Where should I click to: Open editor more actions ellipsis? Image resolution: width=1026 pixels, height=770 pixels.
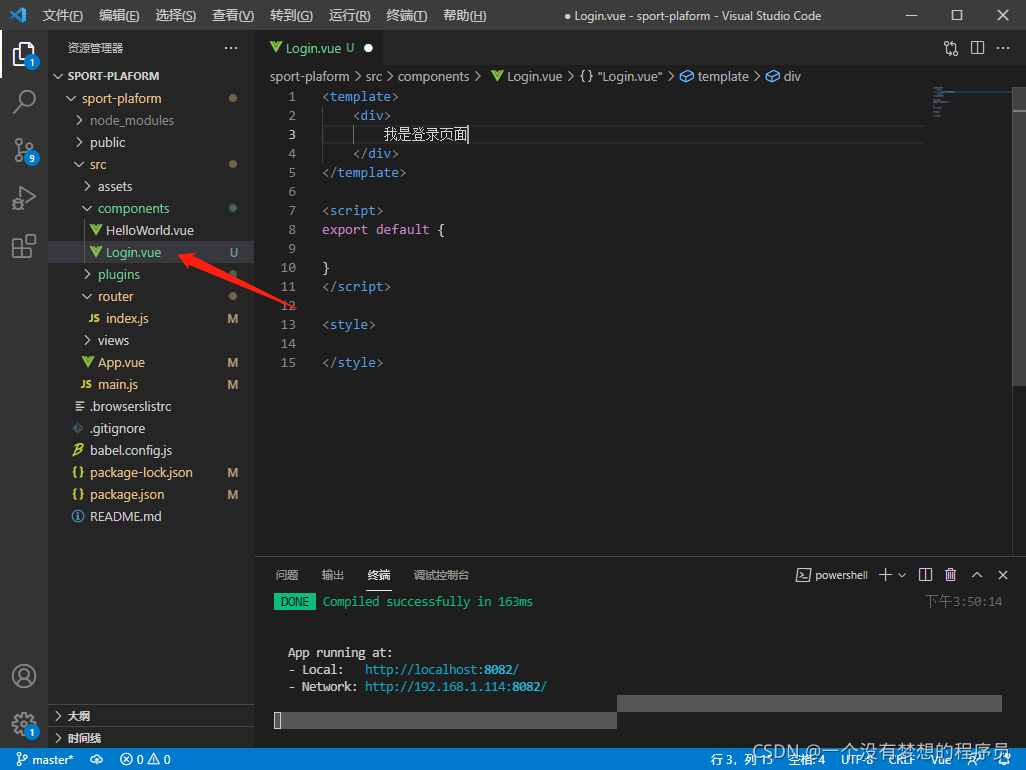tap(1003, 48)
